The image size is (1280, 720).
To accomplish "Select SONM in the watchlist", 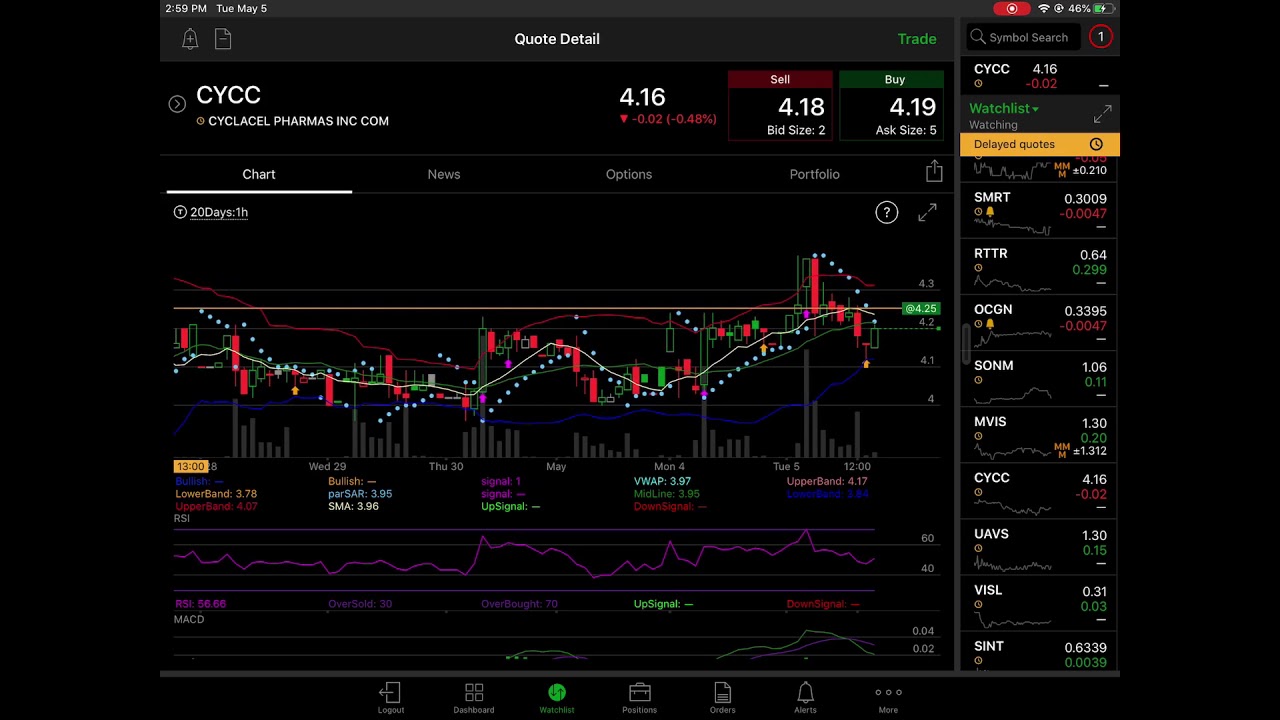I will click(x=1040, y=378).
